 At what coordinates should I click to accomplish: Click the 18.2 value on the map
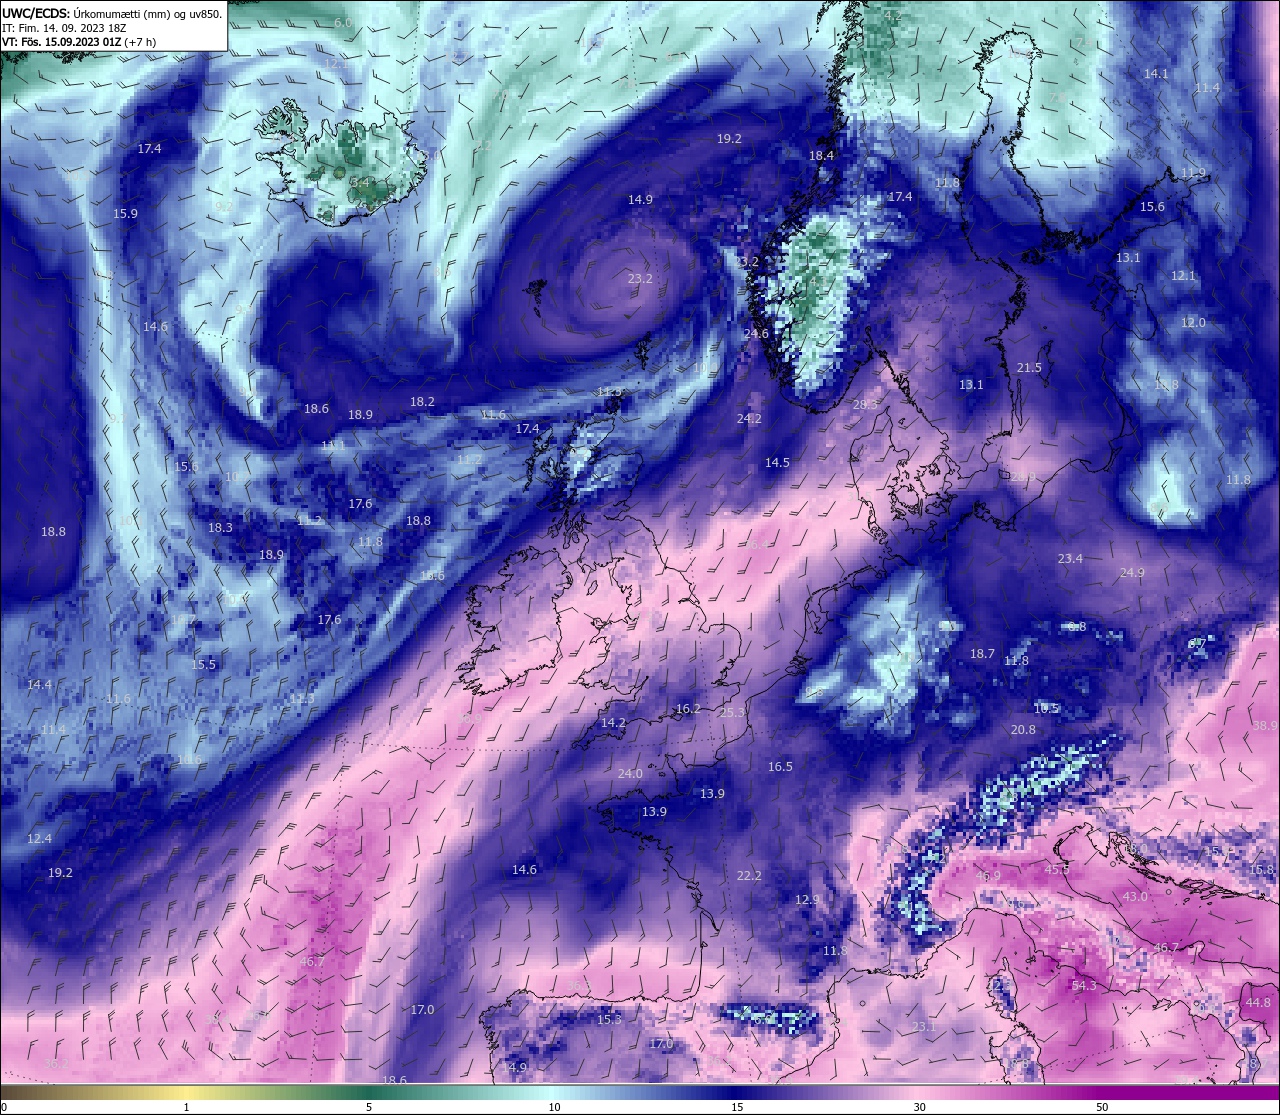(422, 401)
